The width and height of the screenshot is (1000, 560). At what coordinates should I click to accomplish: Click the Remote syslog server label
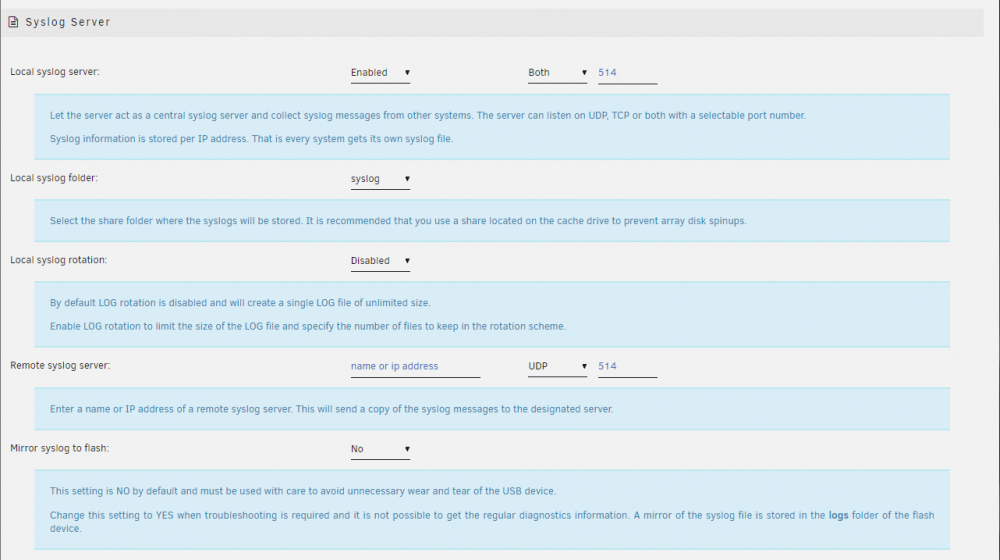[x=60, y=365]
